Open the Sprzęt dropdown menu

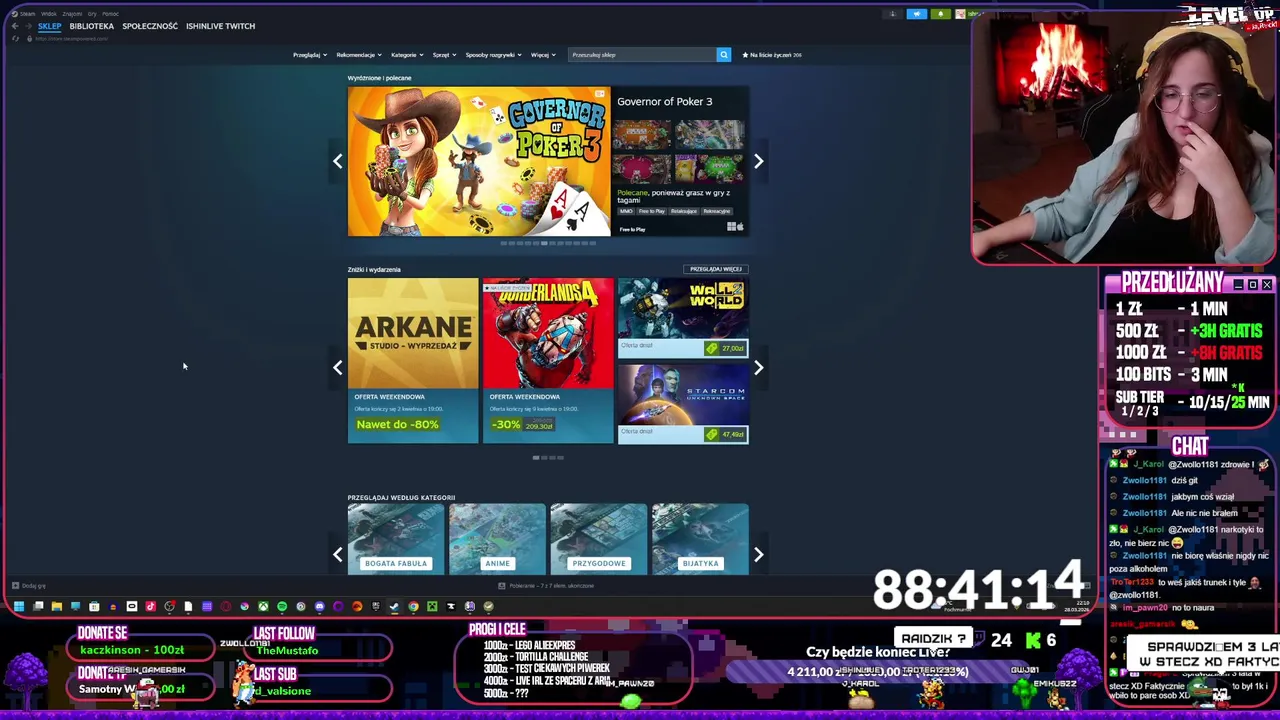(444, 55)
